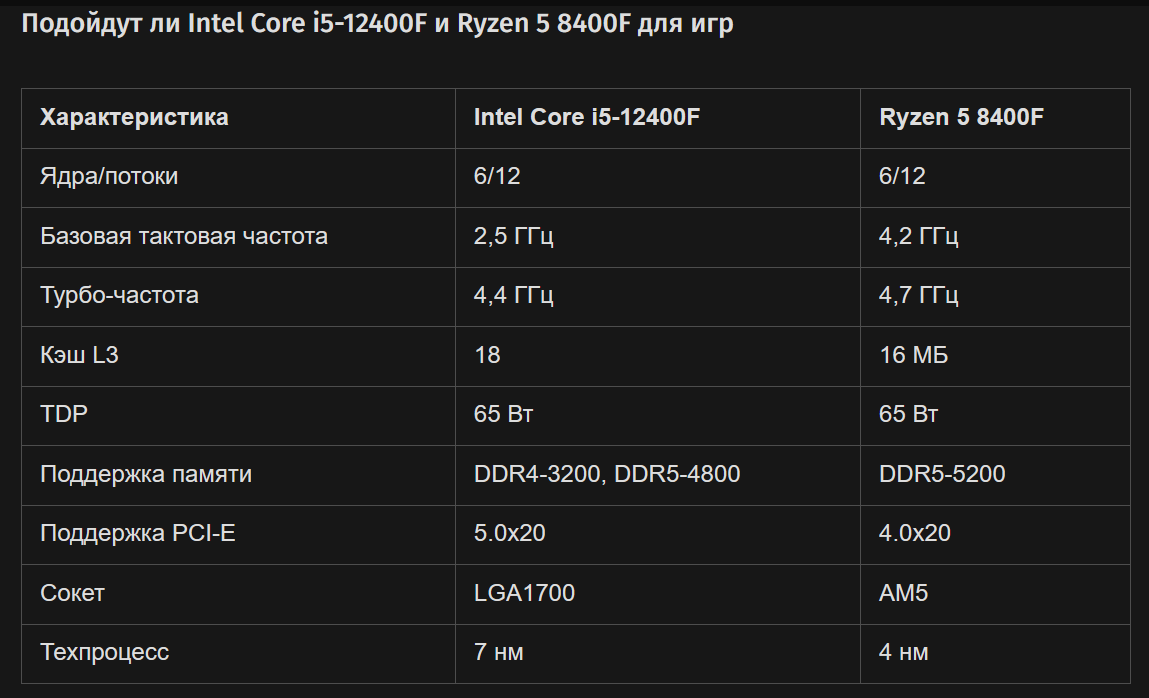Viewport: 1149px width, 698px height.
Task: Select the AM5 socket cell
Action: coord(904,593)
